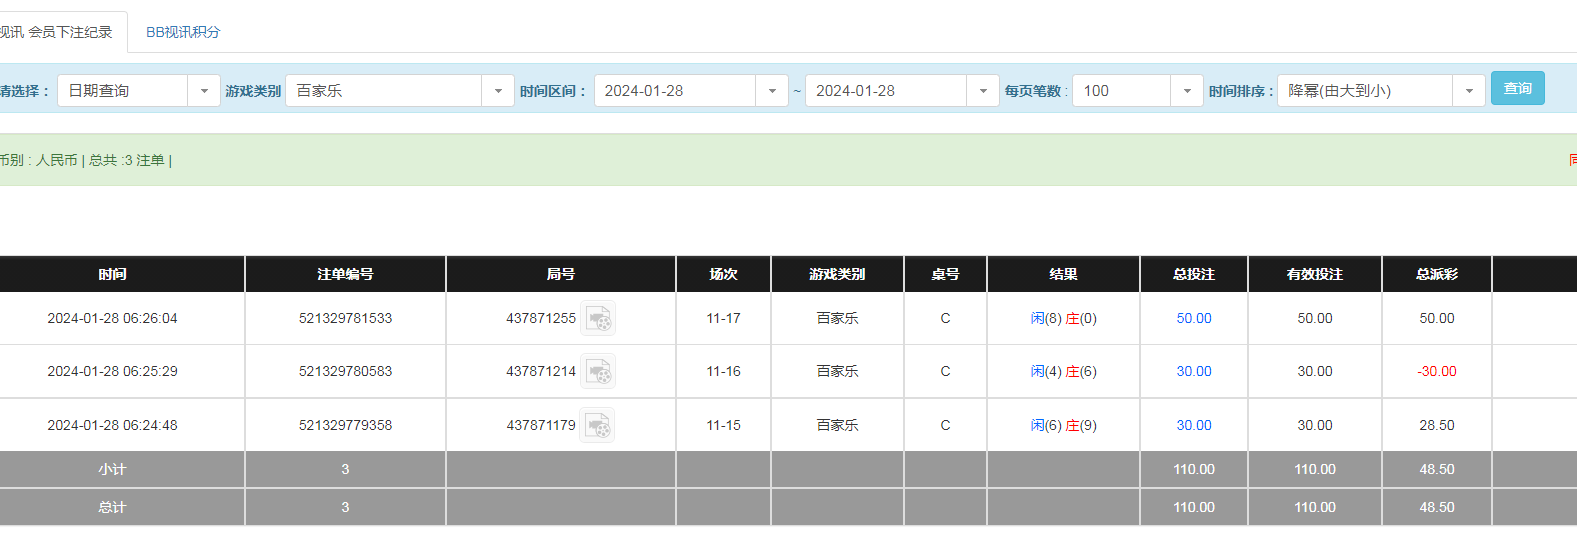
Task: Open end date dropdown arrow
Action: click(x=983, y=91)
